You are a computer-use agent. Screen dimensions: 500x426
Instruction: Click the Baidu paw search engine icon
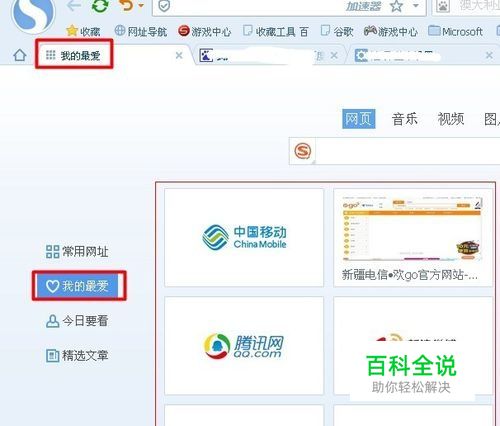443,6
